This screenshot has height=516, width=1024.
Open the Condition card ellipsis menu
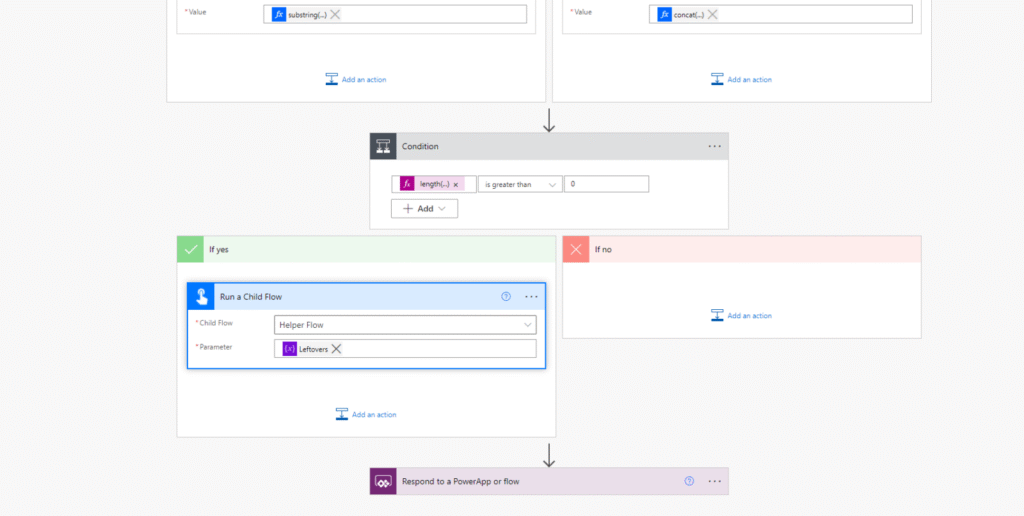point(714,146)
